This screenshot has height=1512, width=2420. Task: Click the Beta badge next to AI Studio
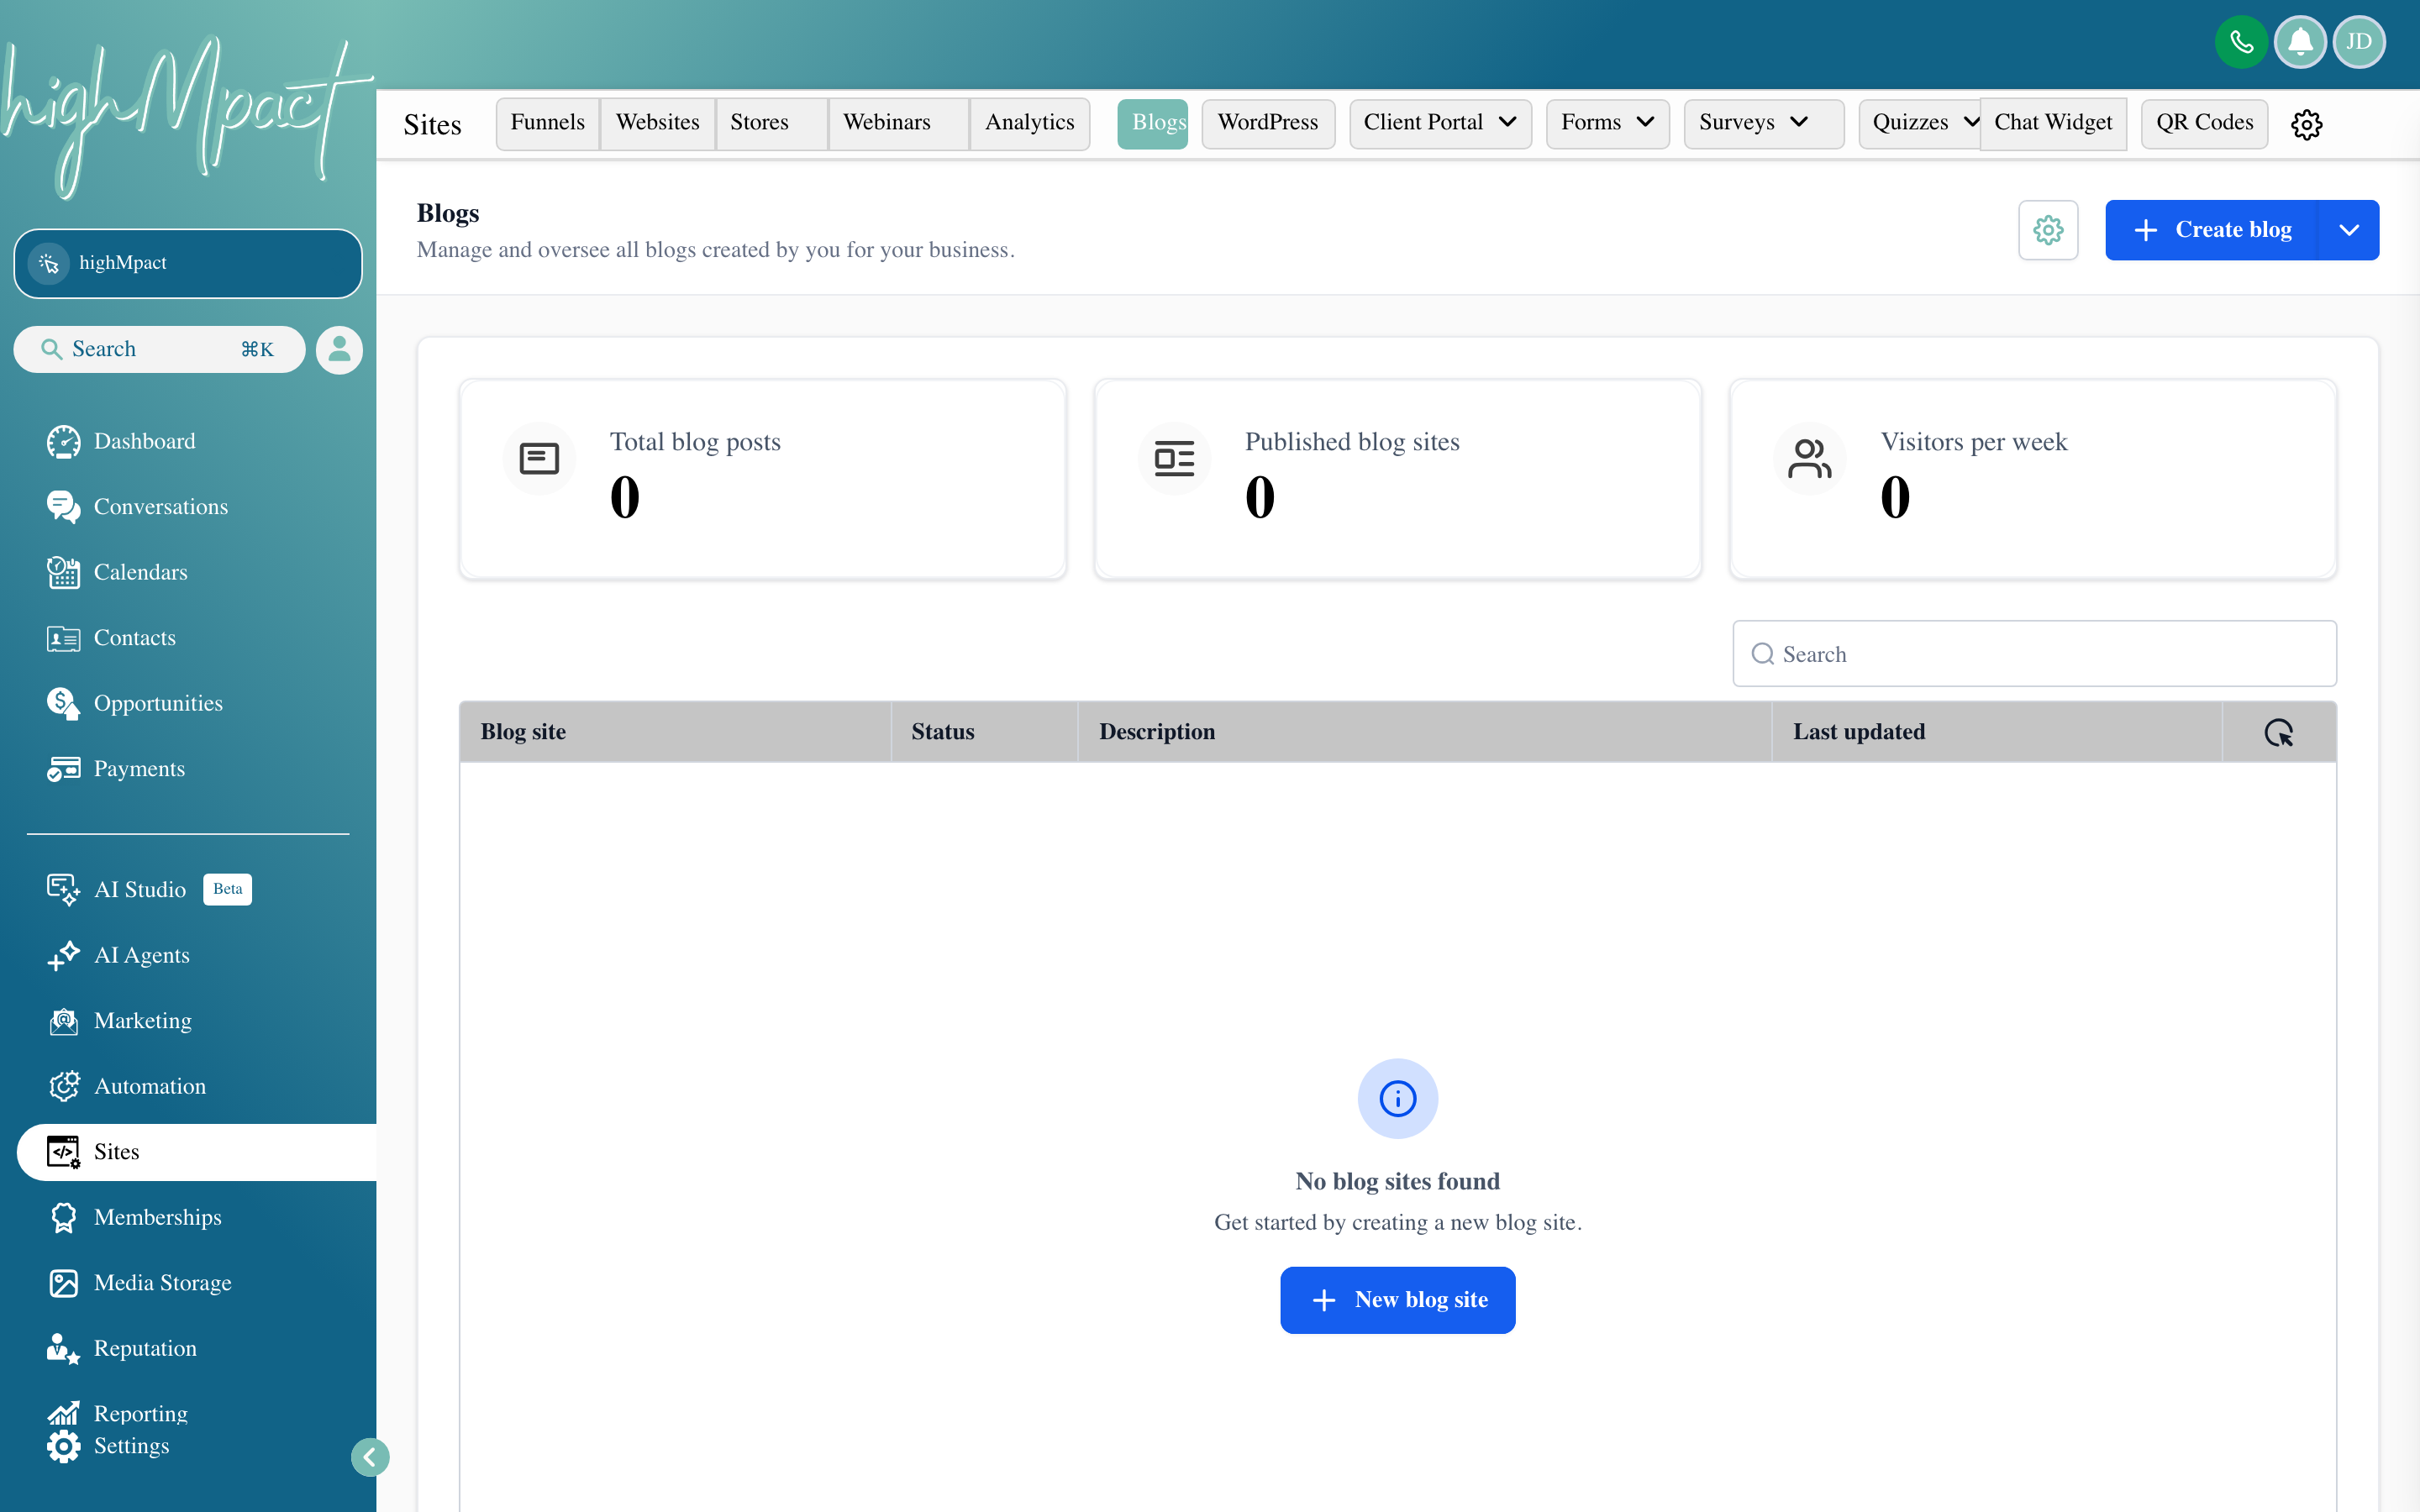click(x=227, y=889)
